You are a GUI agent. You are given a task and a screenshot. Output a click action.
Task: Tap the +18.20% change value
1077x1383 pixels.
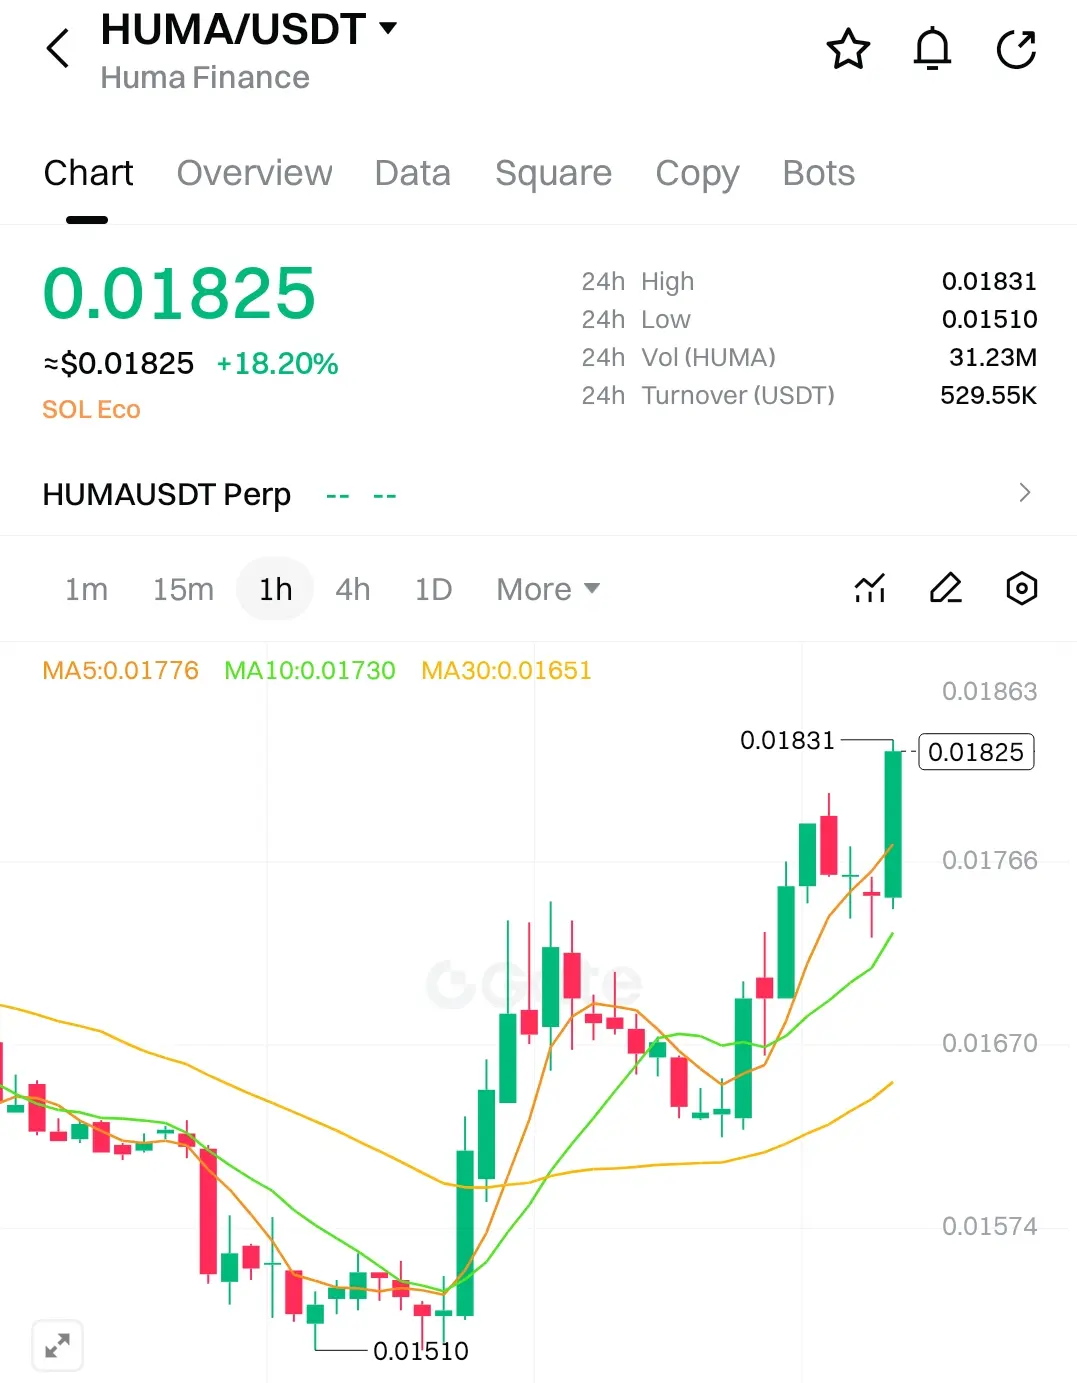(x=277, y=363)
